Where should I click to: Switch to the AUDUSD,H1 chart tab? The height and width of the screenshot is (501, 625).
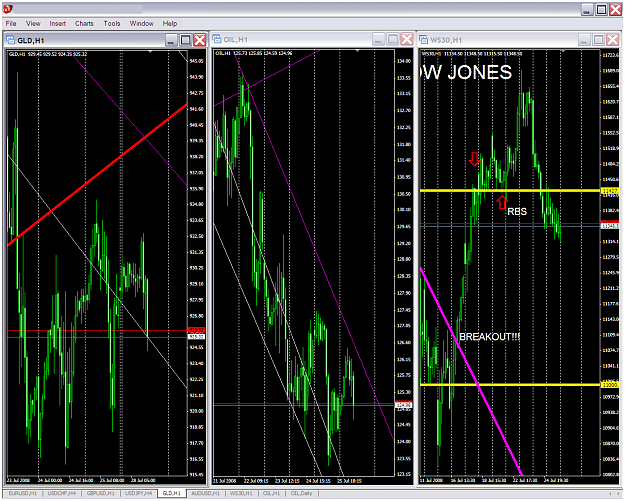click(205, 493)
